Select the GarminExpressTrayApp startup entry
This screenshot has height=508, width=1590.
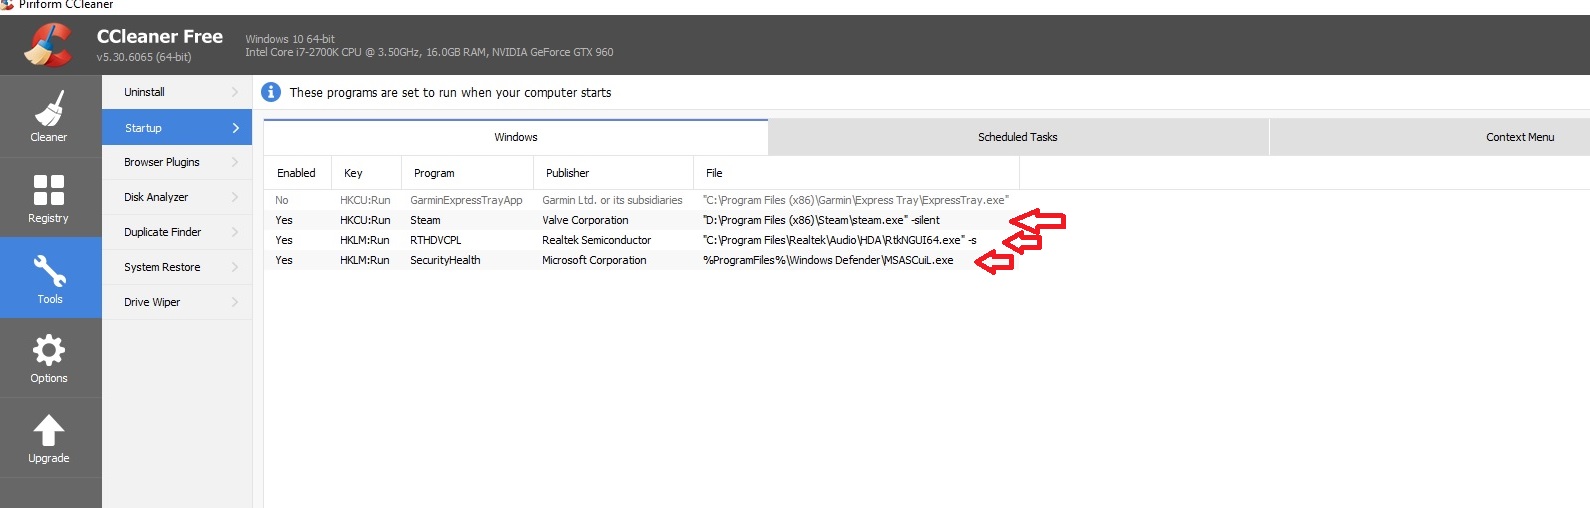pos(466,200)
